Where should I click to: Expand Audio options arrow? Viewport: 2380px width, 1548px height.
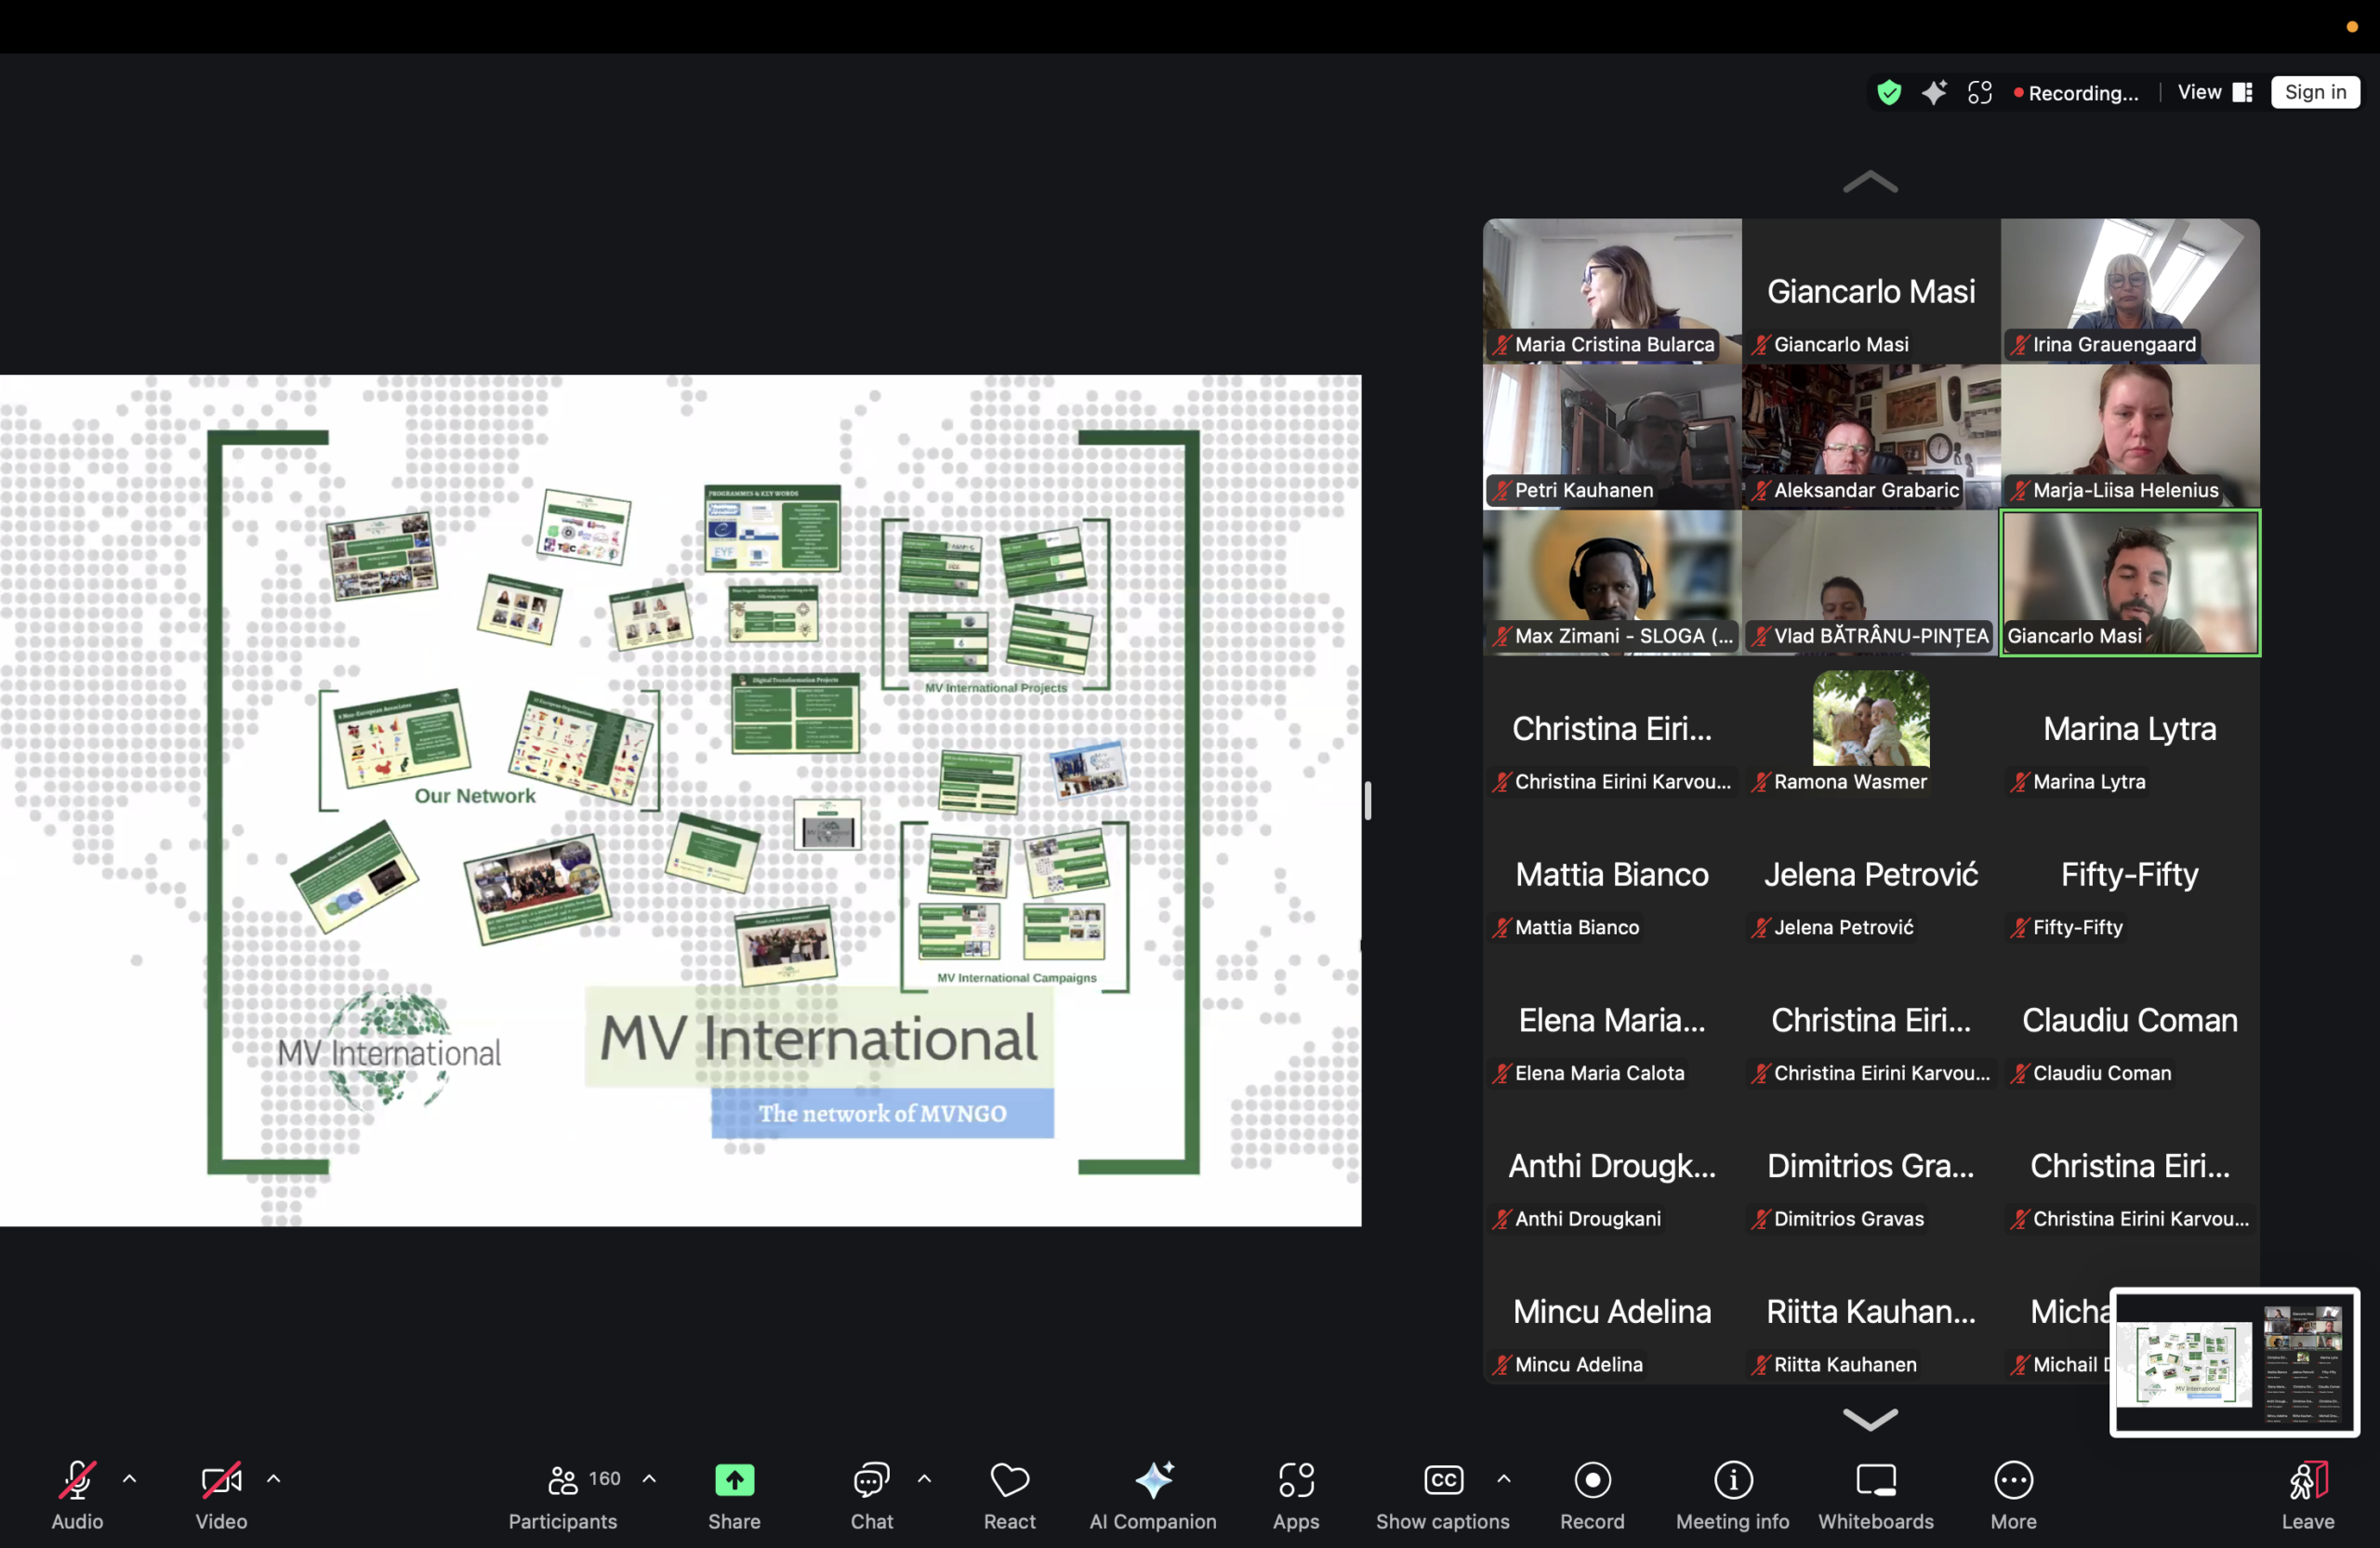point(130,1479)
